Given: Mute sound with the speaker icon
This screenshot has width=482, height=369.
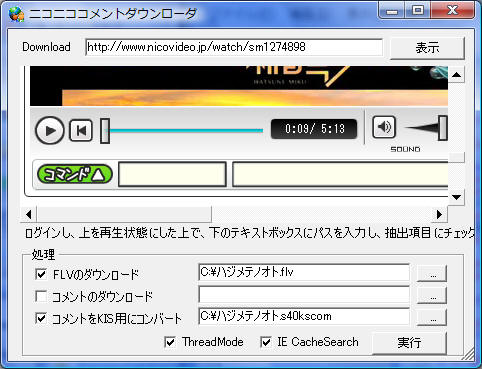Looking at the screenshot, I should pos(384,127).
